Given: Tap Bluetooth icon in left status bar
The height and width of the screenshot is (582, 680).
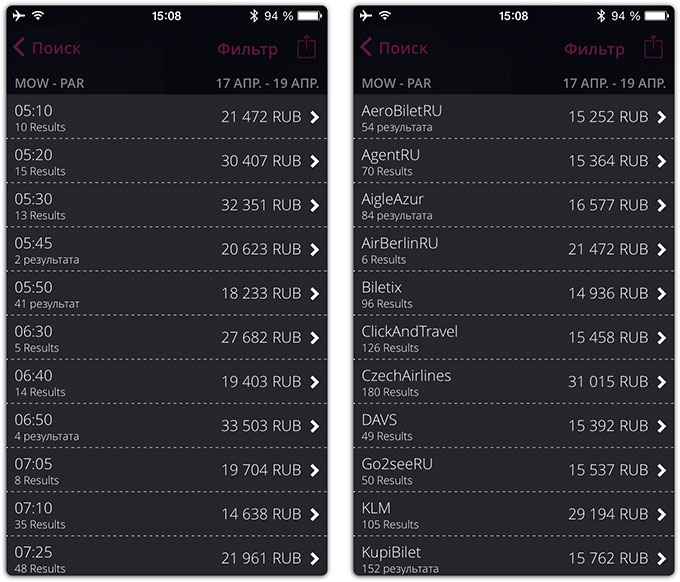Looking at the screenshot, I should [x=254, y=16].
